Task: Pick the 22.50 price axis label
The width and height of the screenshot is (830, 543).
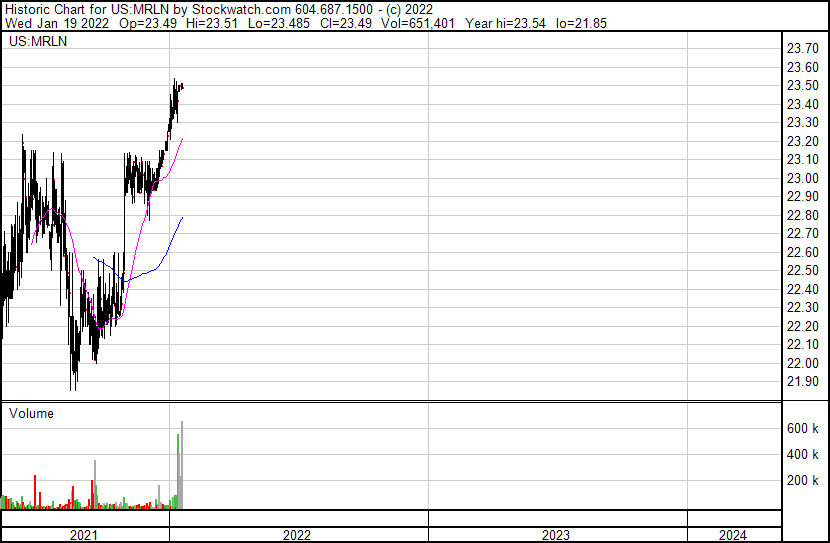Action: (803, 270)
